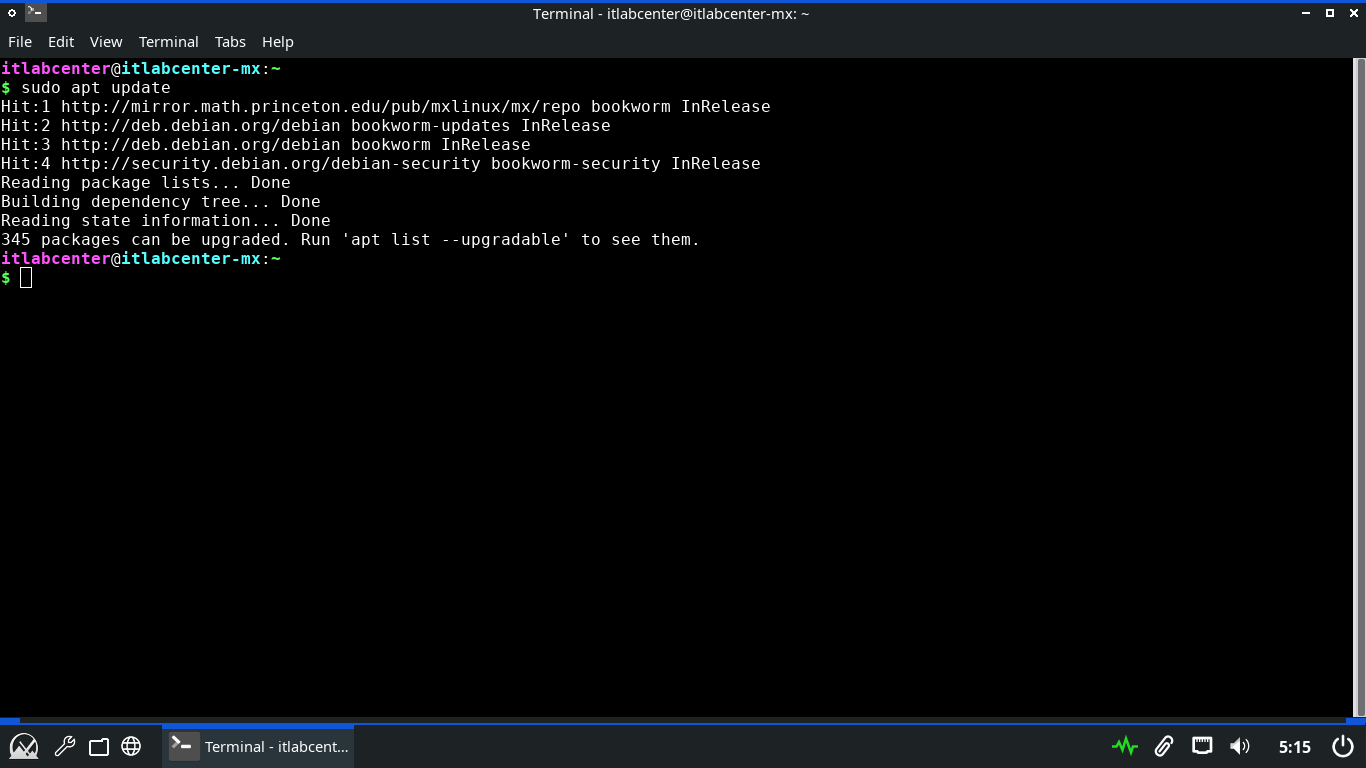Screen dimensions: 1366x768
Task: Click the green system monitor tray icon
Action: 1125,746
